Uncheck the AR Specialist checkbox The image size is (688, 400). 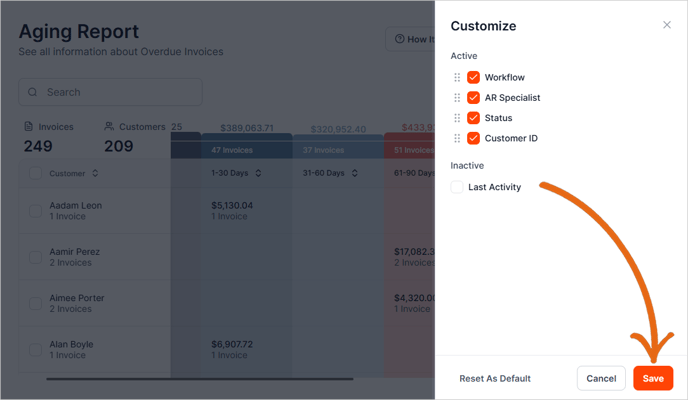coord(474,98)
